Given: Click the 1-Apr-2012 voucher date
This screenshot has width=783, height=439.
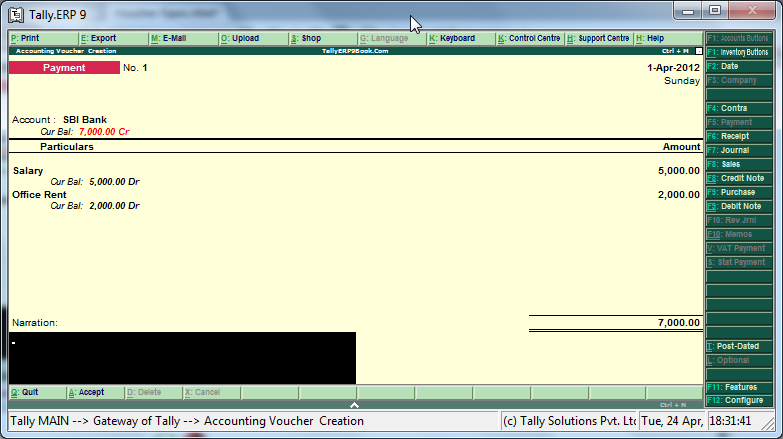Looking at the screenshot, I should pos(674,68).
